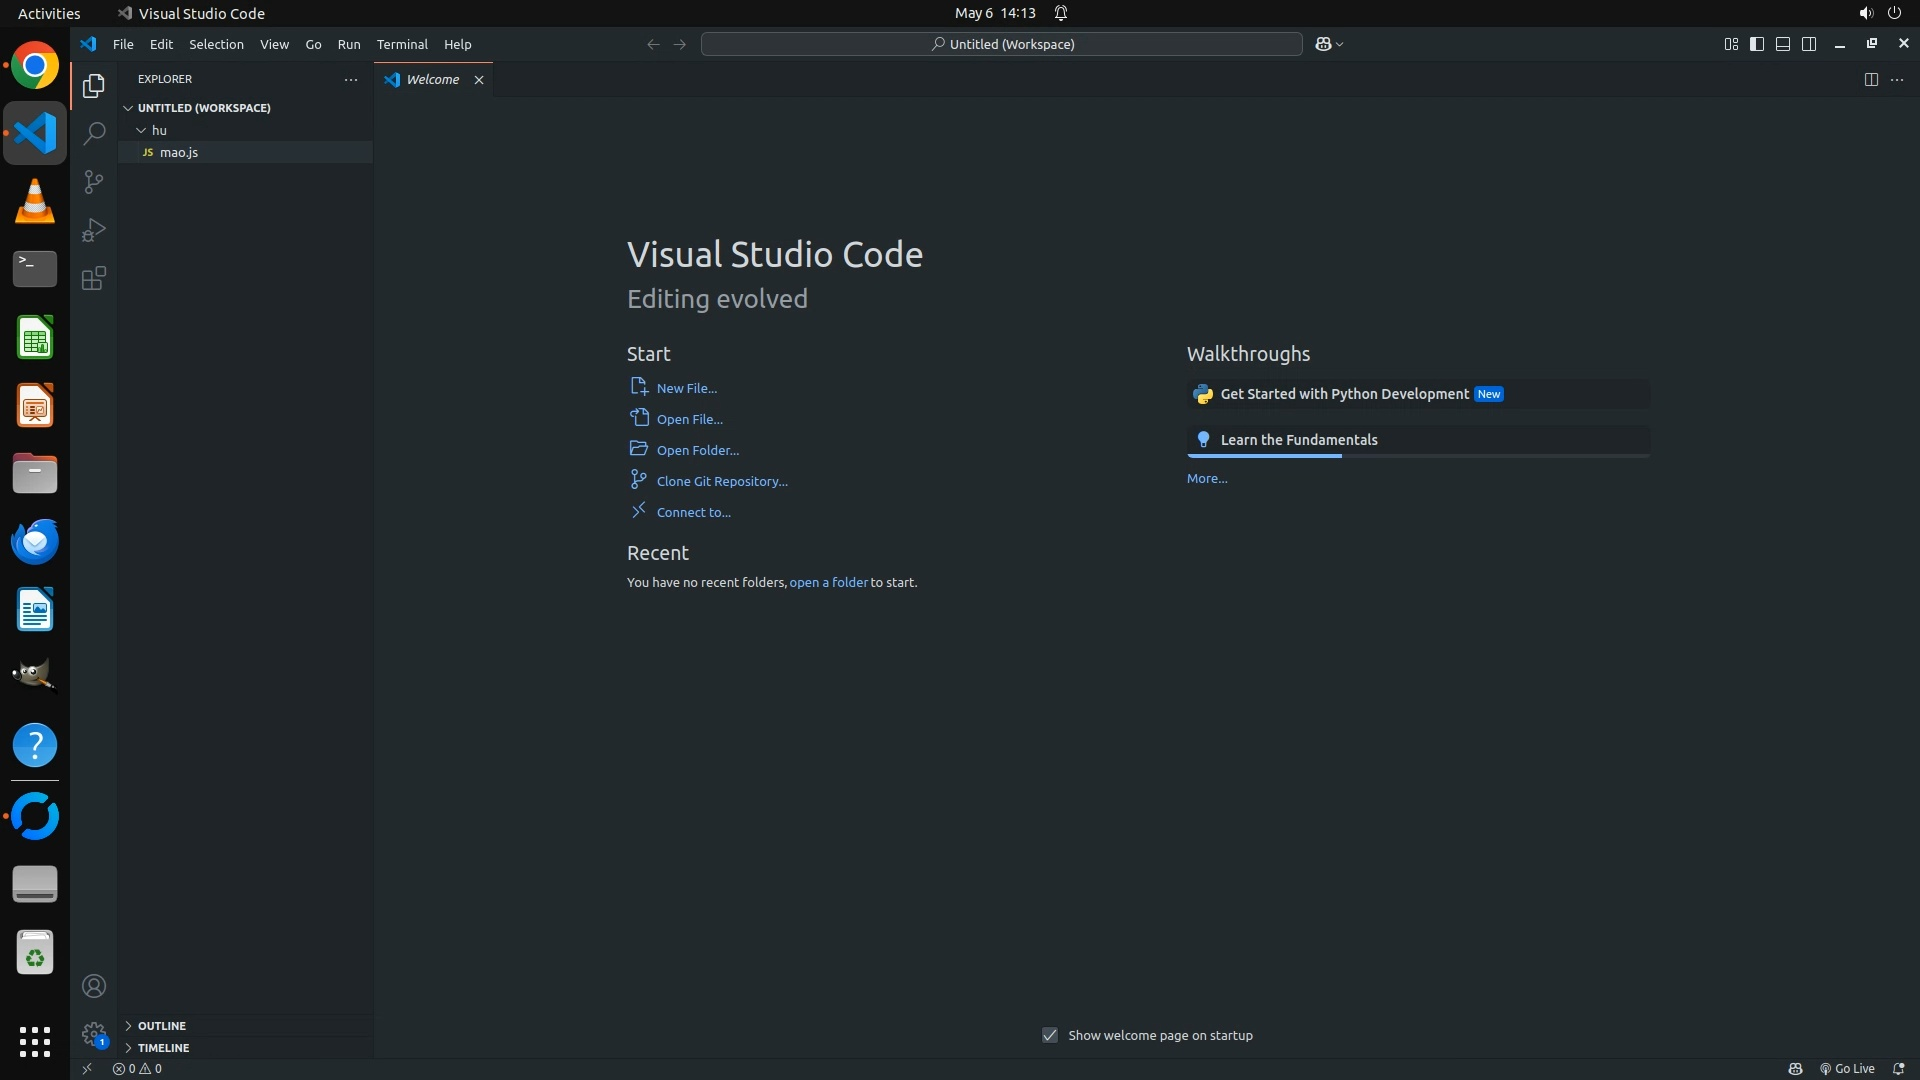Expand the Timeline section
Image resolution: width=1920 pixels, height=1080 pixels.
pos(163,1047)
